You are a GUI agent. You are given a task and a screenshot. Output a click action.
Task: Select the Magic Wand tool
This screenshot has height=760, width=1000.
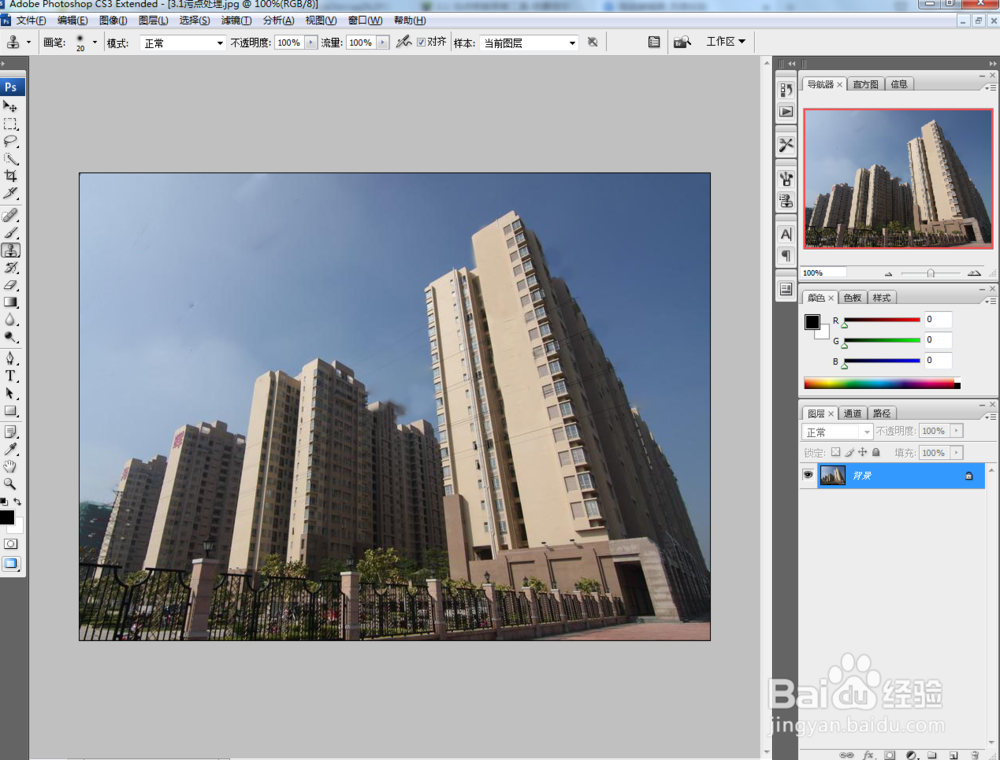(10, 158)
